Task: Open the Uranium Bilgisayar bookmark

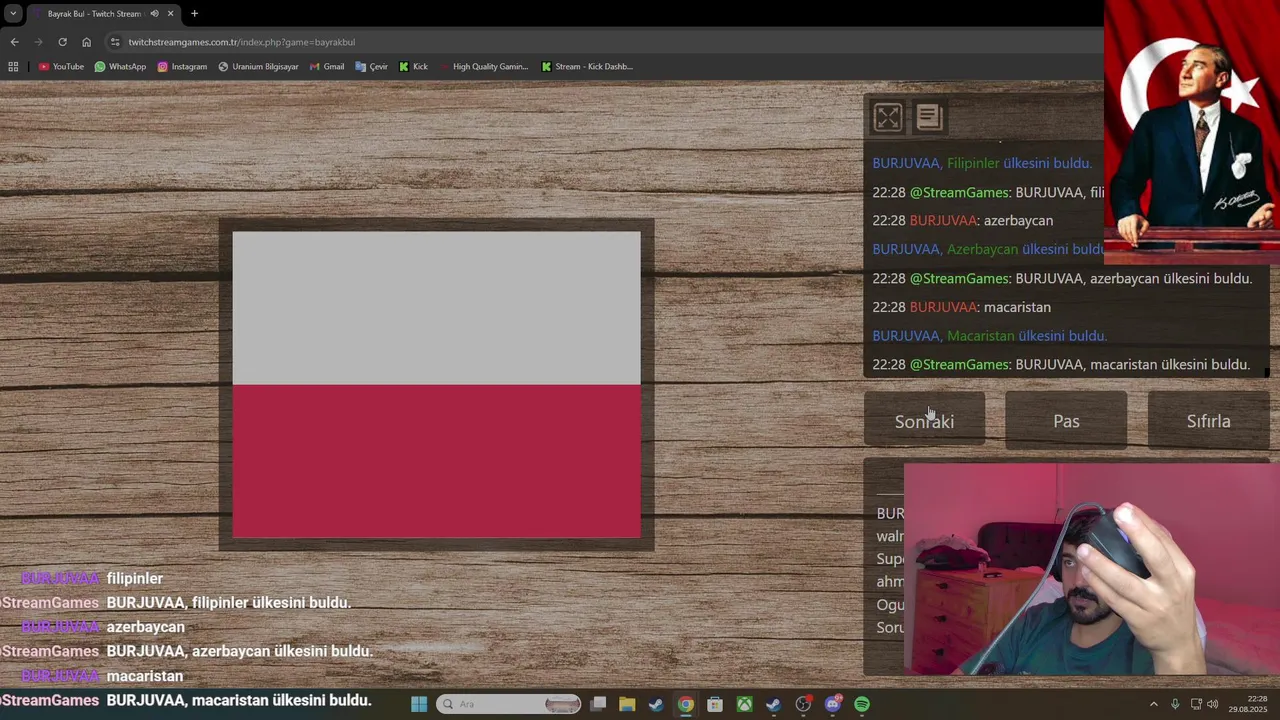Action: pos(258,67)
